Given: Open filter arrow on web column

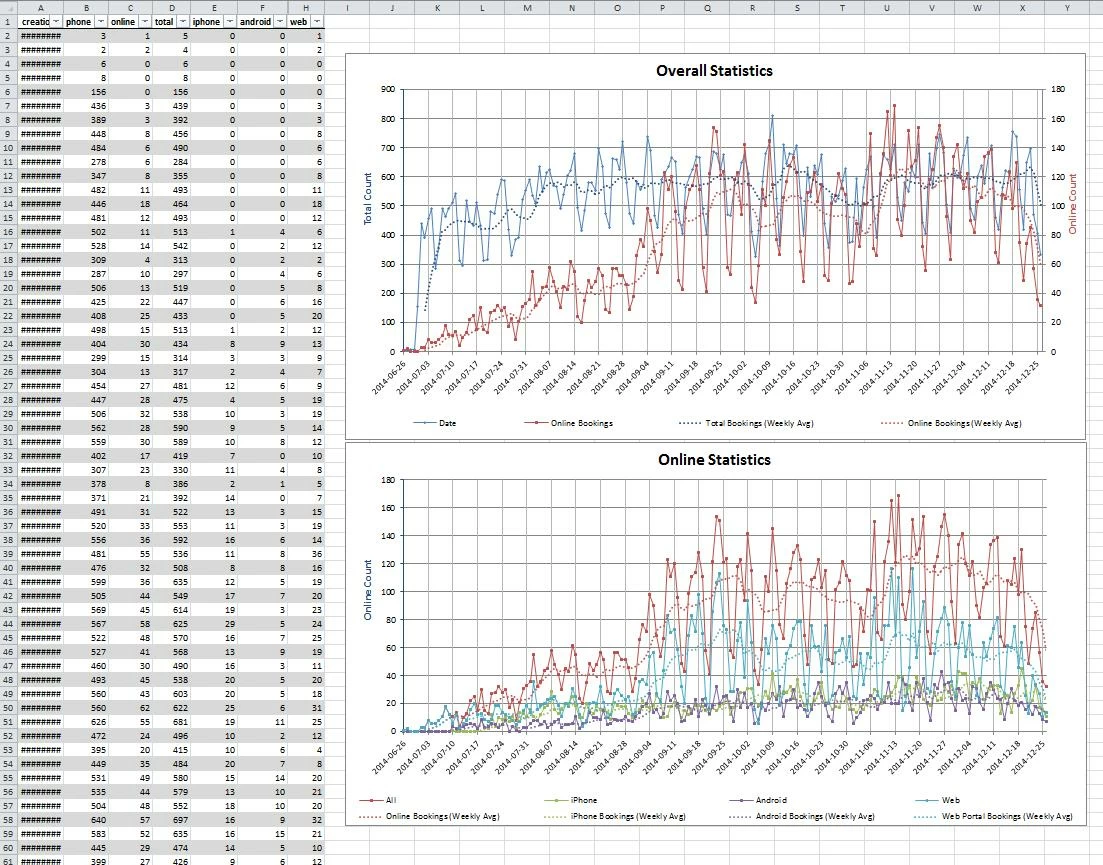Looking at the screenshot, I should (x=317, y=22).
